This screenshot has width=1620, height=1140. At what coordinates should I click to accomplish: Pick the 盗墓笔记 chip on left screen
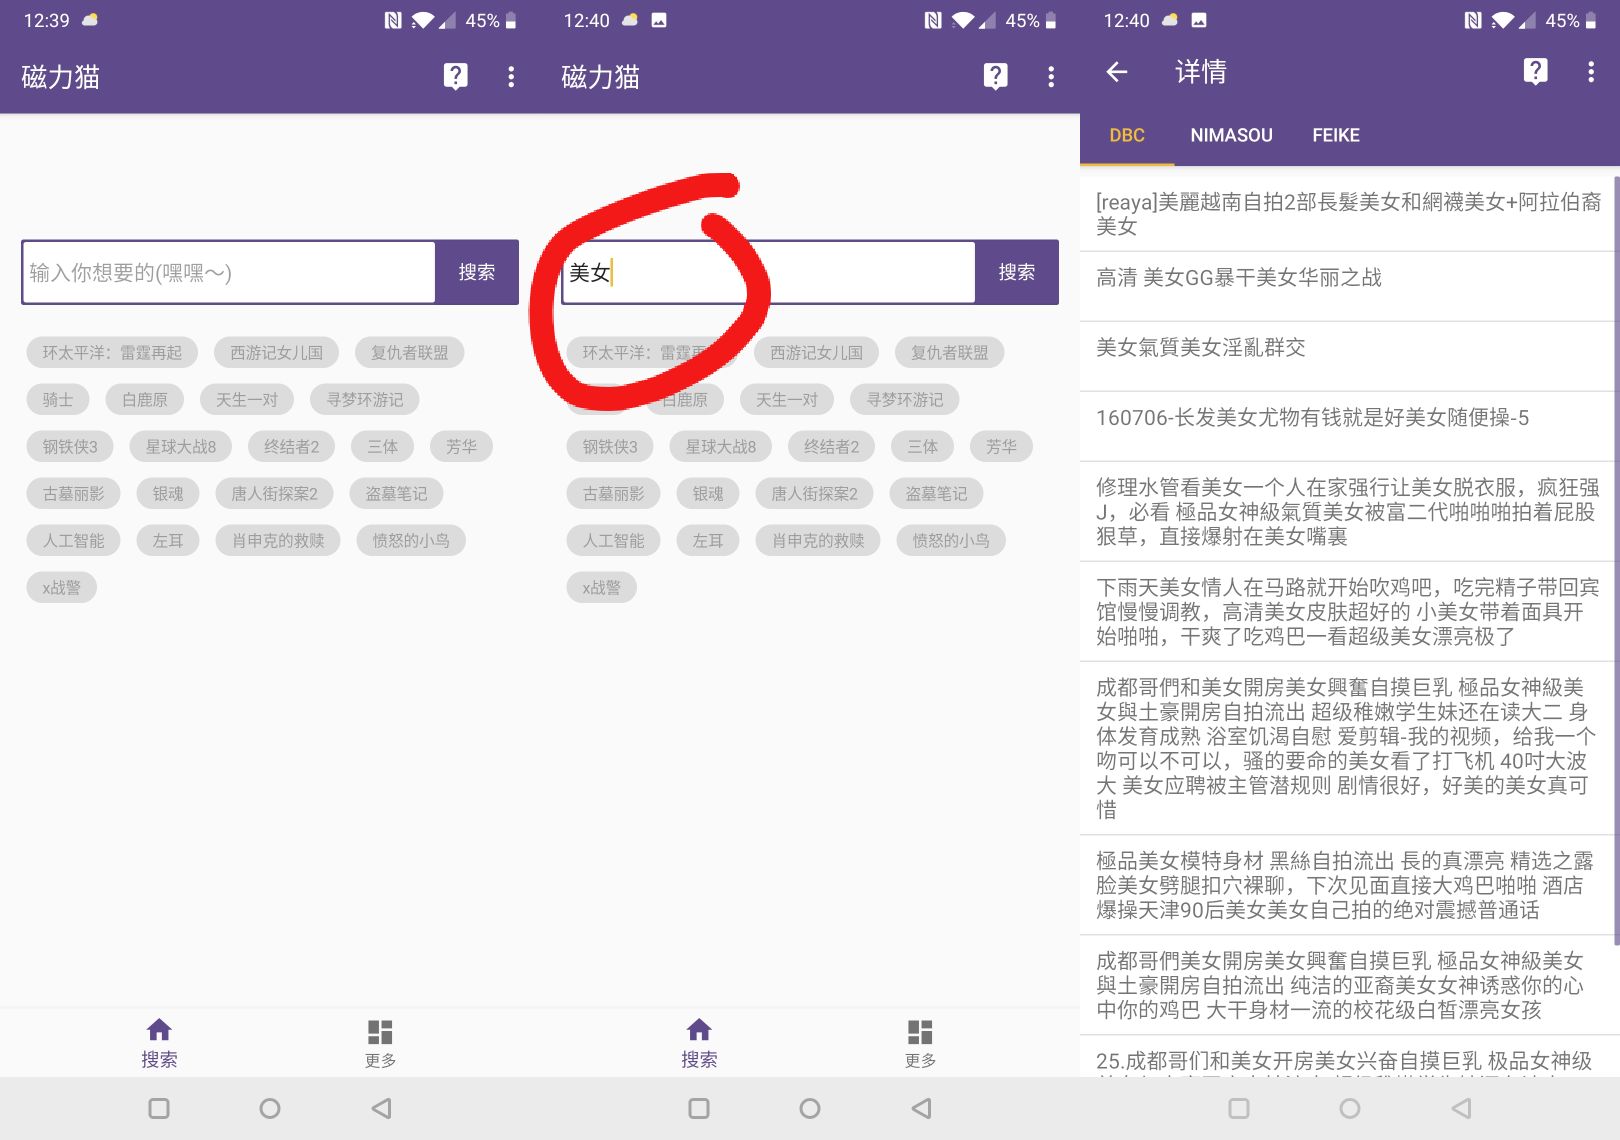[396, 494]
